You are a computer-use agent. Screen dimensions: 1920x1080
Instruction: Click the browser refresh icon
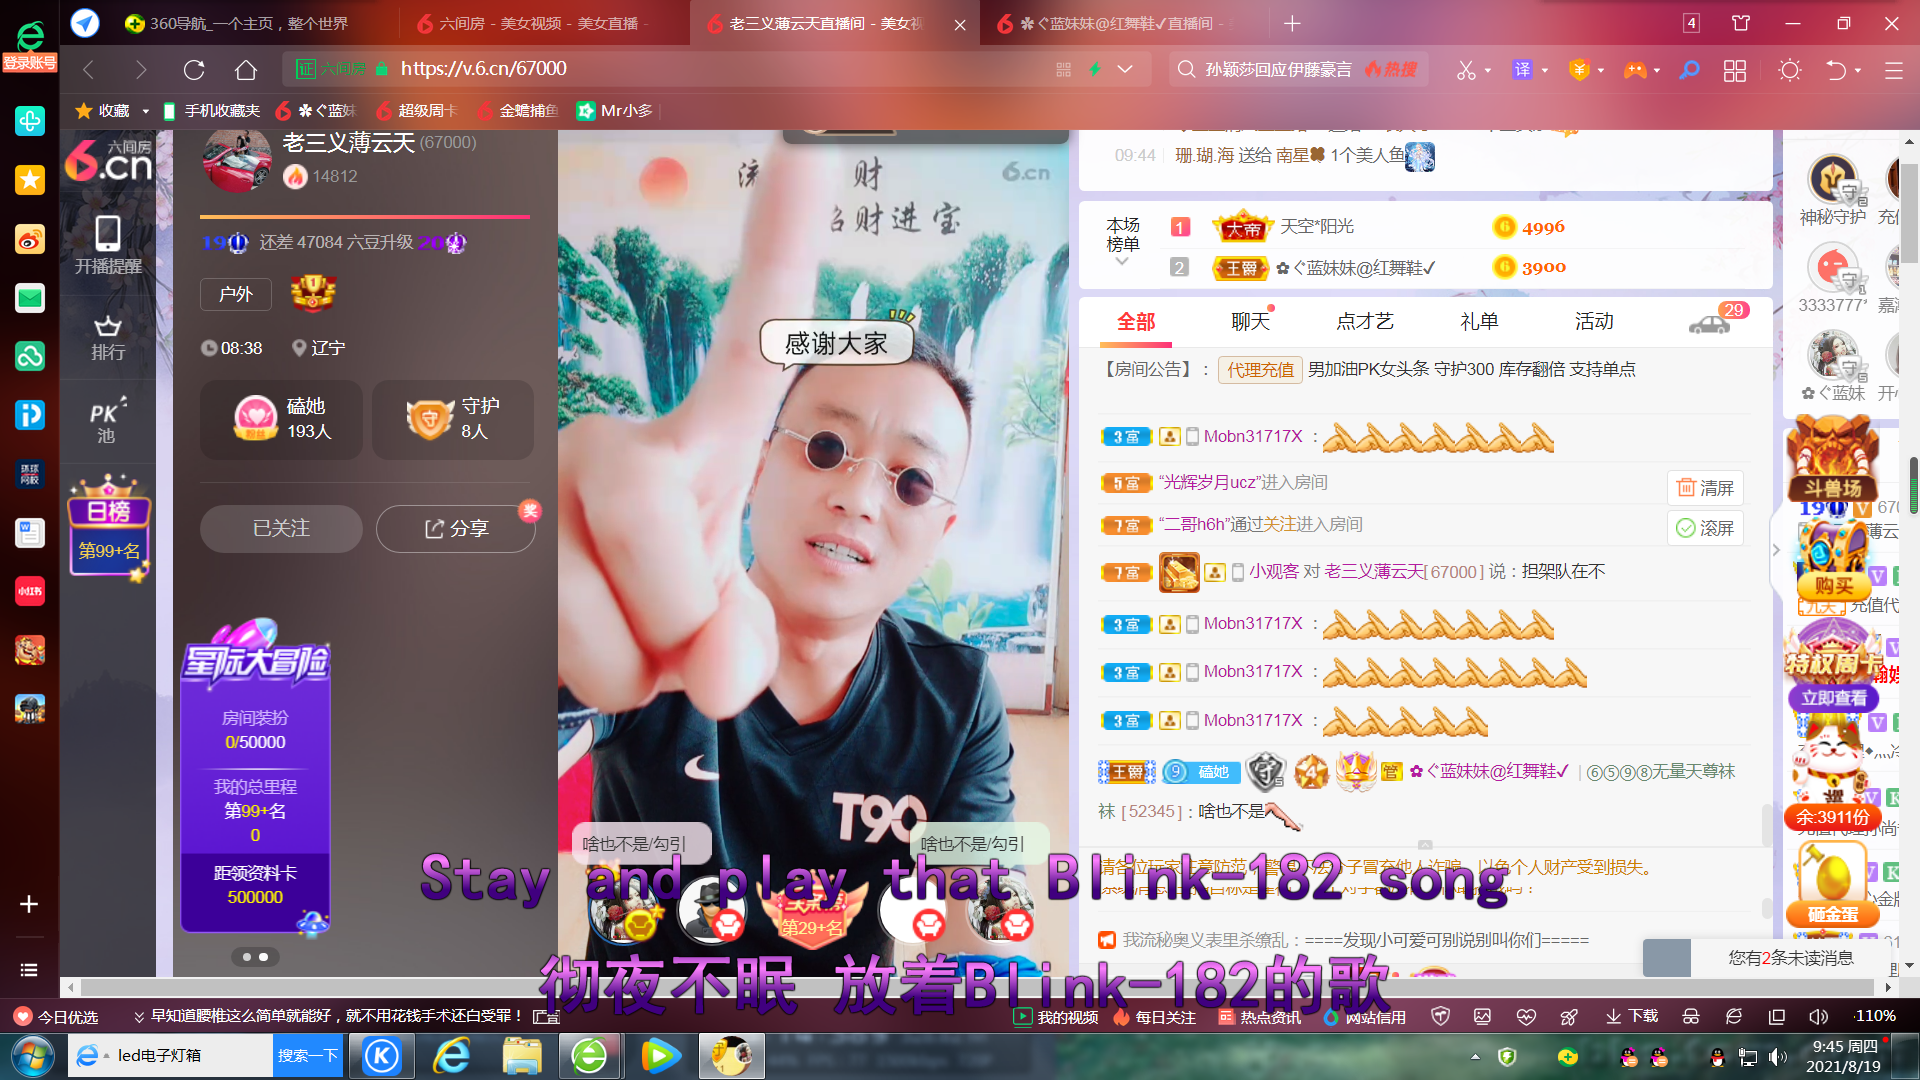[x=194, y=69]
